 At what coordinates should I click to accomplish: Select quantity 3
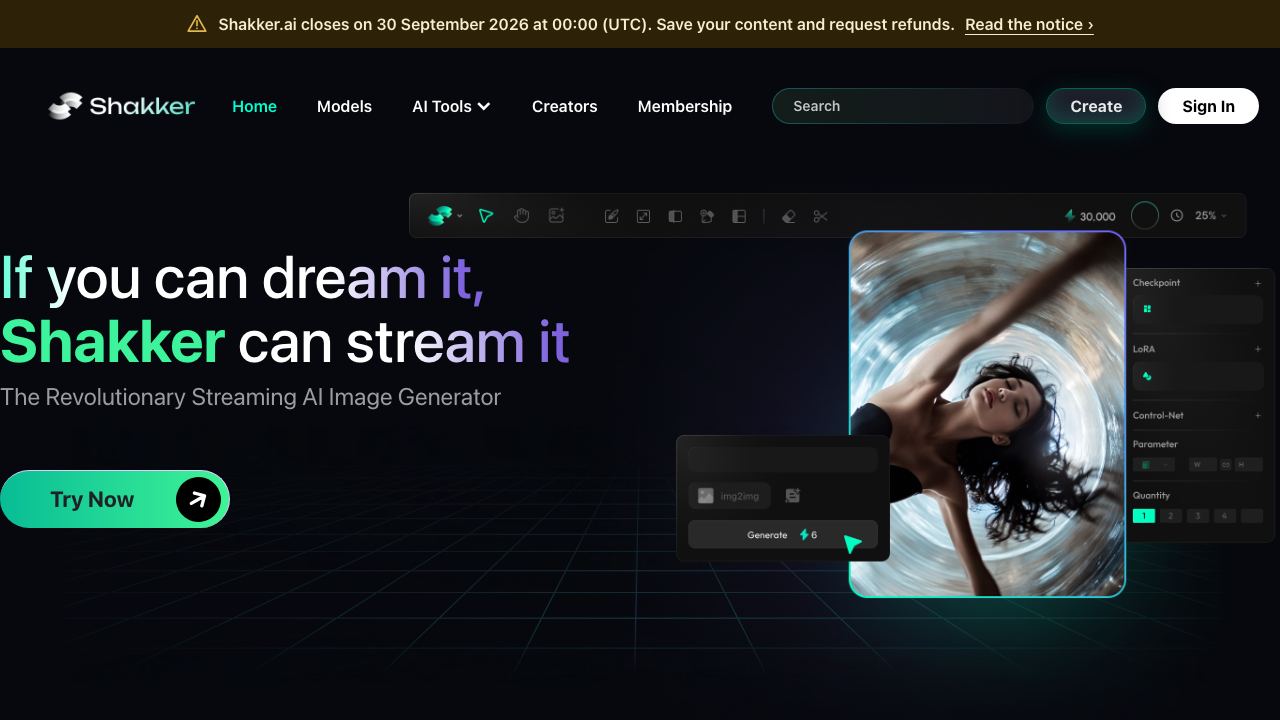(1198, 516)
